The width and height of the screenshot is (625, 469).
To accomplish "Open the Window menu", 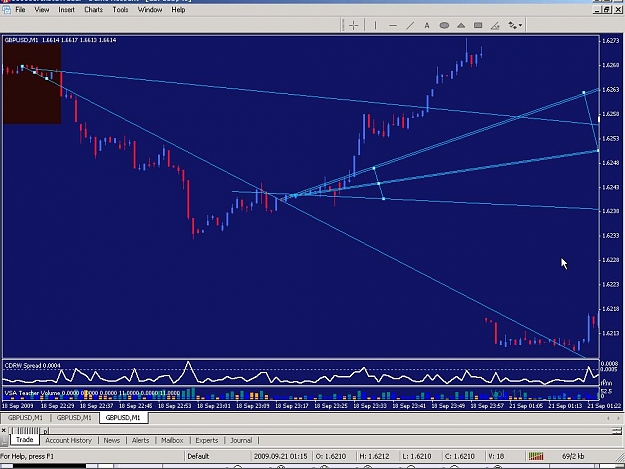I will (x=150, y=10).
